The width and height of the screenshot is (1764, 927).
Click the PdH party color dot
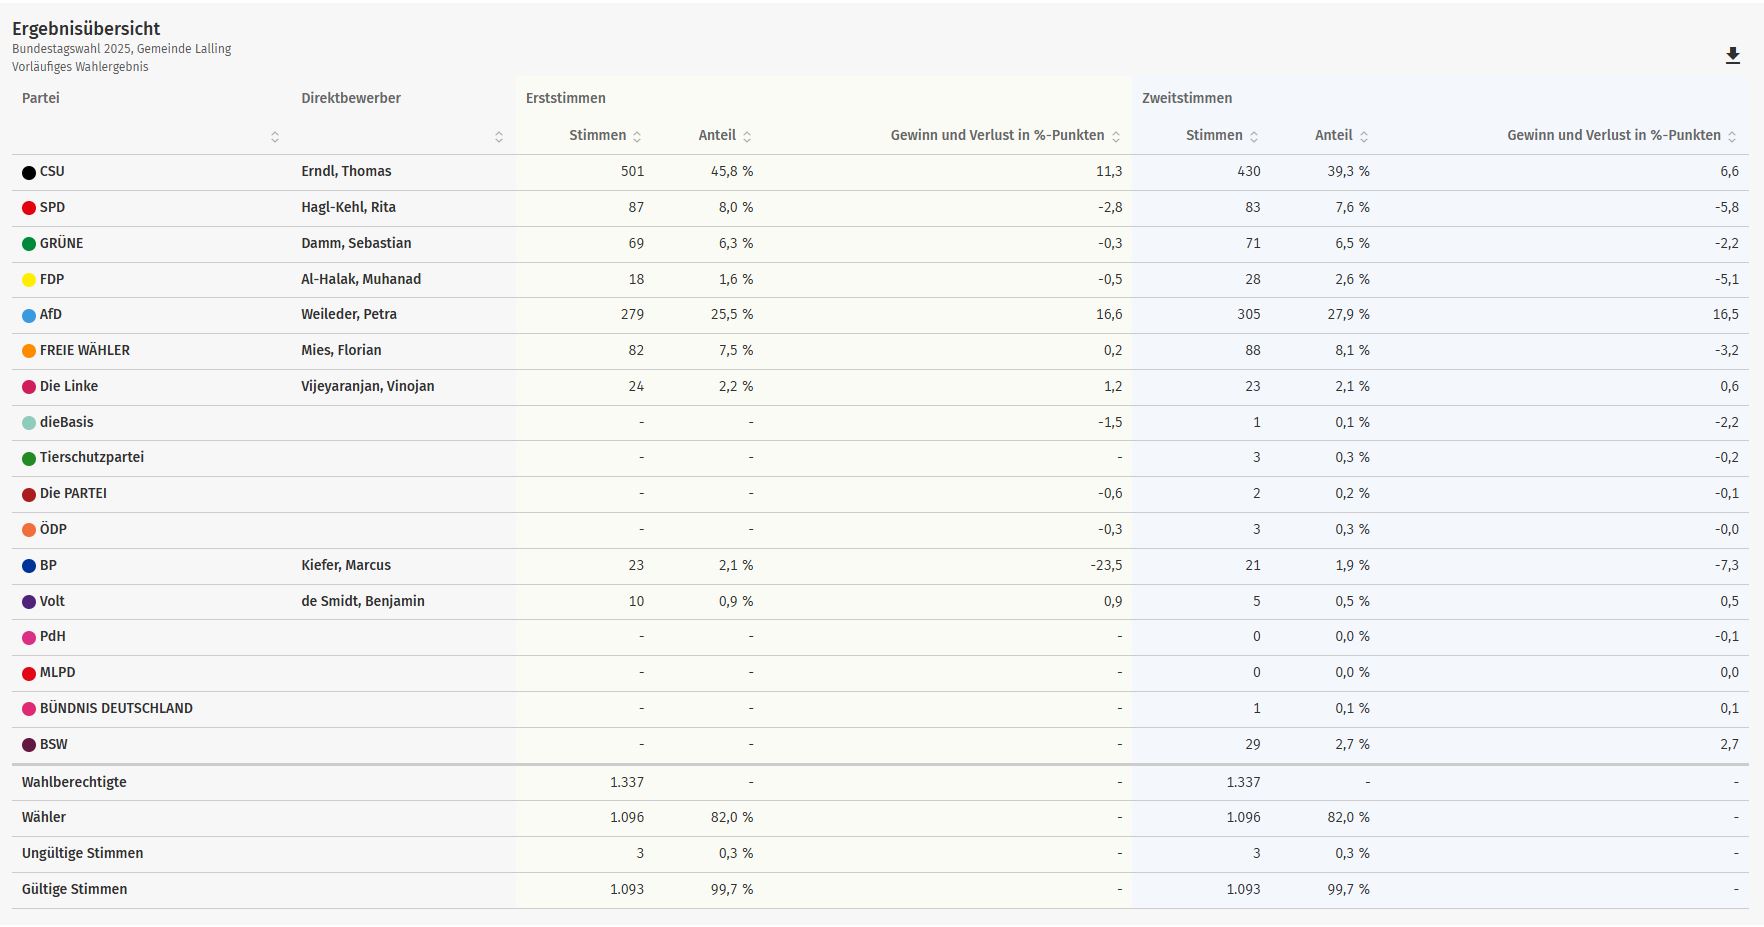[29, 638]
